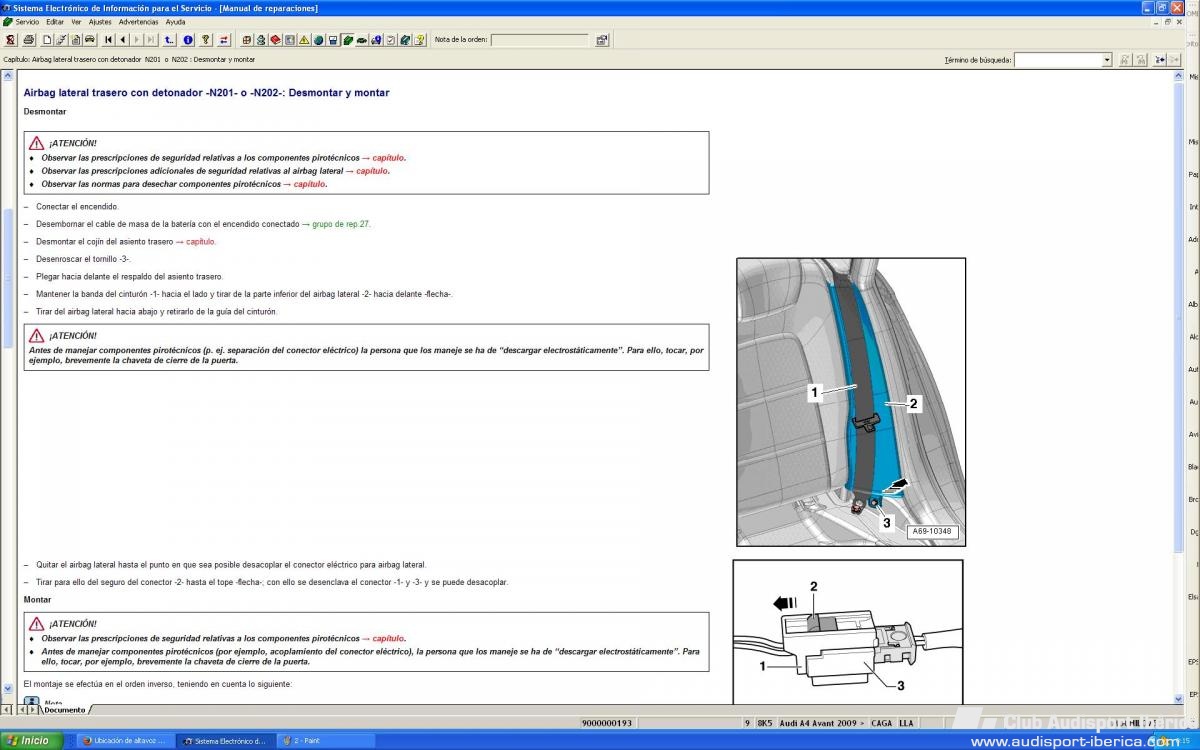Viewport: 1200px width, 750px height.
Task: Click the vertical scrollbar of the document
Action: [1178, 385]
